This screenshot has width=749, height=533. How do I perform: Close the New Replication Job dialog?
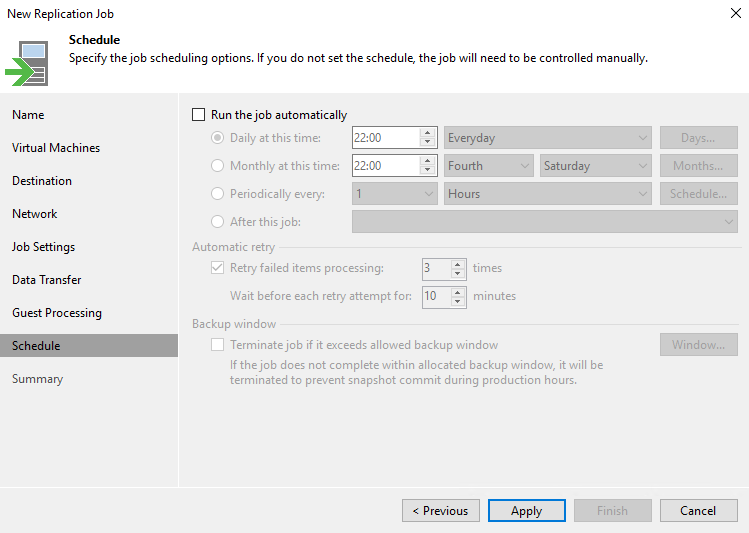click(735, 14)
